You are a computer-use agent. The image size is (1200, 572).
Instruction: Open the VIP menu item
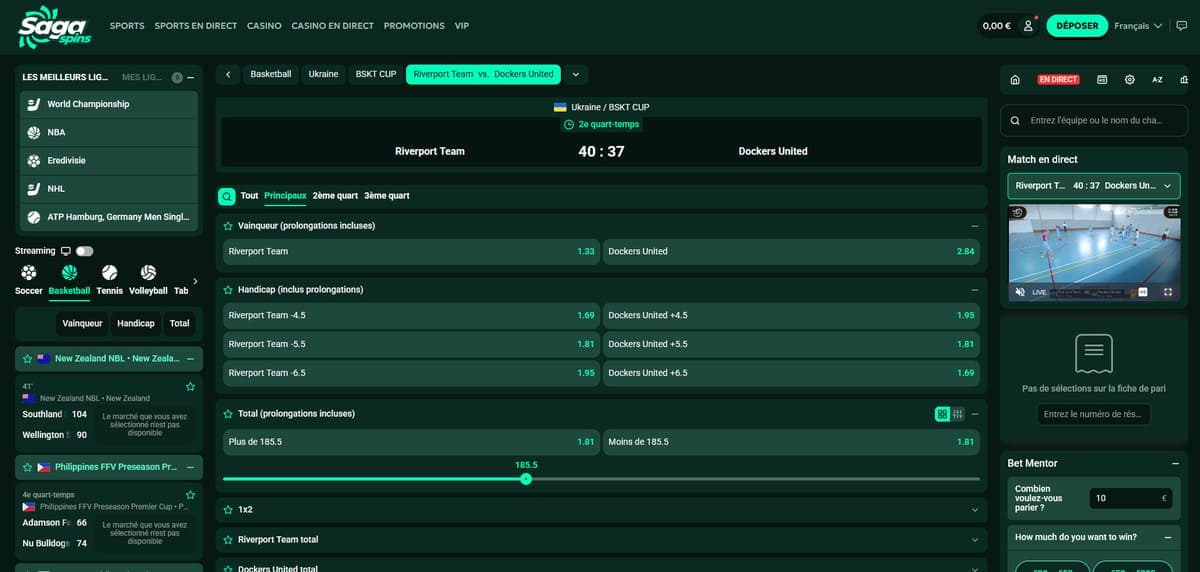461,26
